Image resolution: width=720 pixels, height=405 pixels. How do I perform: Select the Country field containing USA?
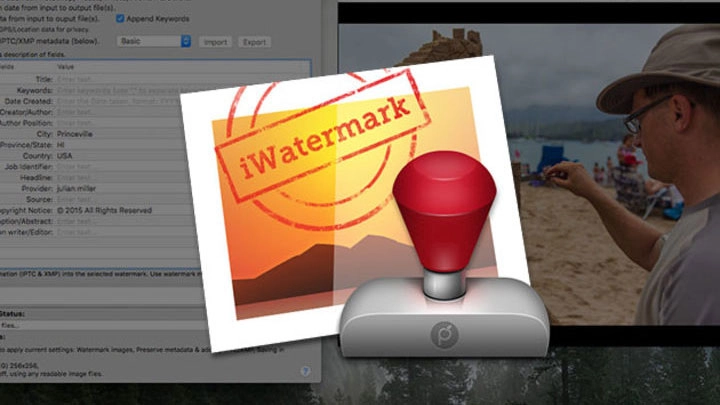pyautogui.click(x=119, y=156)
